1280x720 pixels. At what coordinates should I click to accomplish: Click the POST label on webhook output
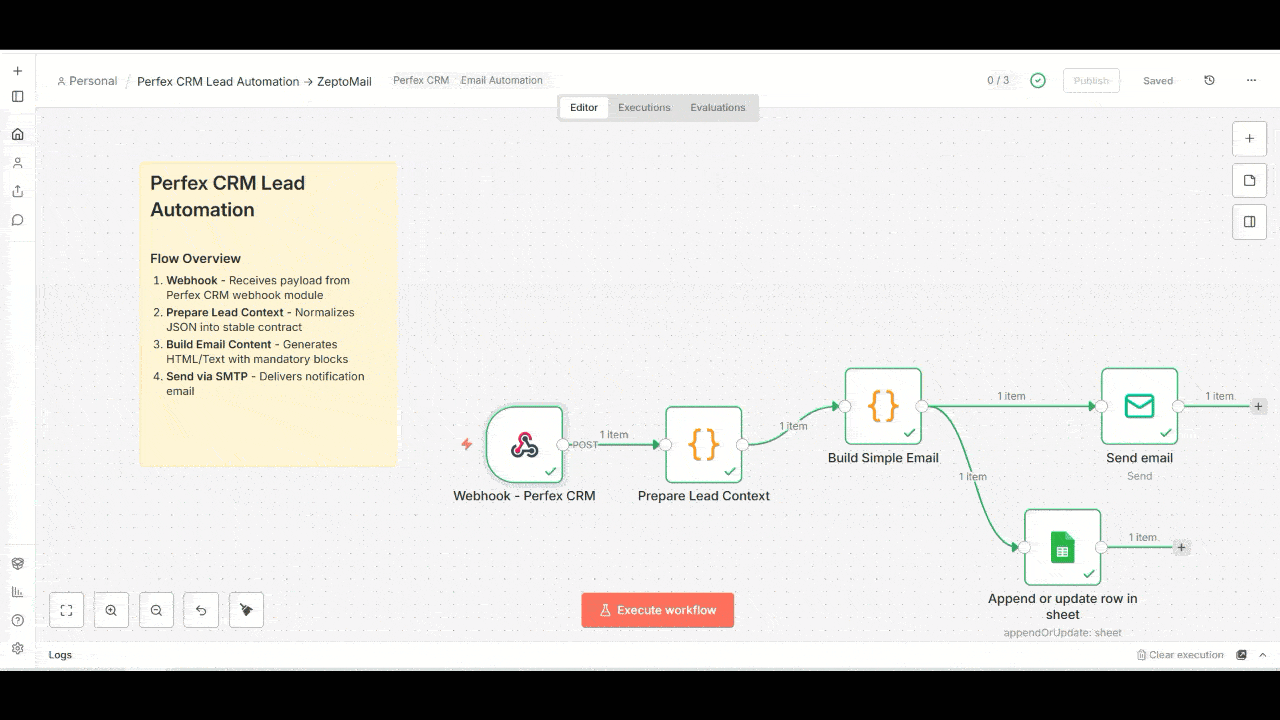(x=585, y=445)
